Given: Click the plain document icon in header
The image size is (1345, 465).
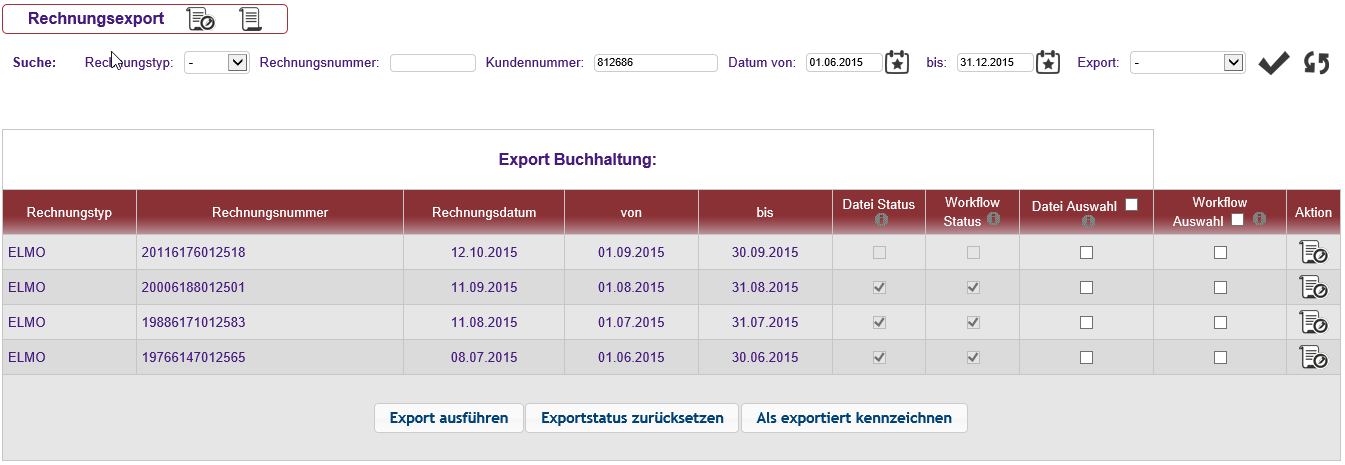Looking at the screenshot, I should [249, 19].
